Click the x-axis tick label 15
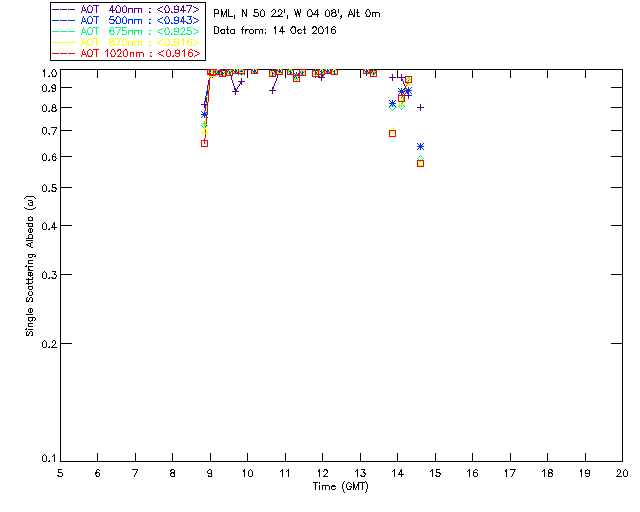 coord(435,473)
